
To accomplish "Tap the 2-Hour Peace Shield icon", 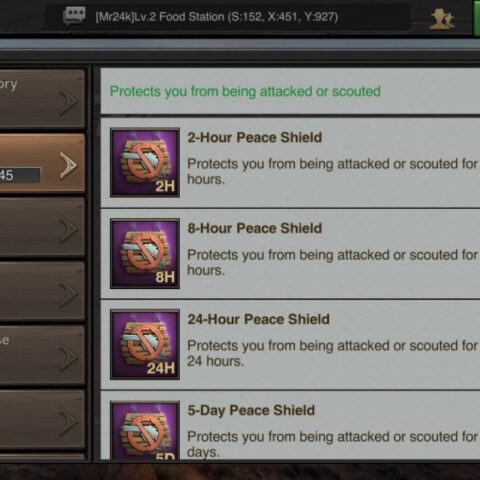I will coord(145,163).
